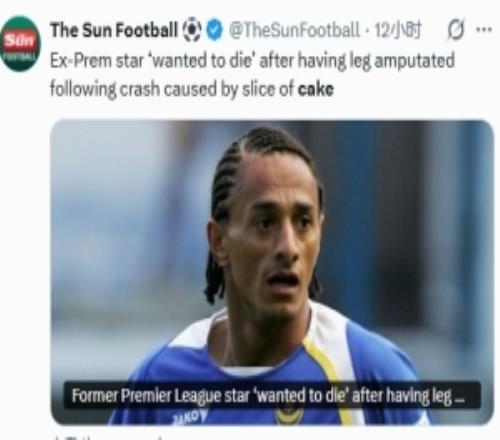Click the blue verified badge
This screenshot has width=500, height=440.
214,31
